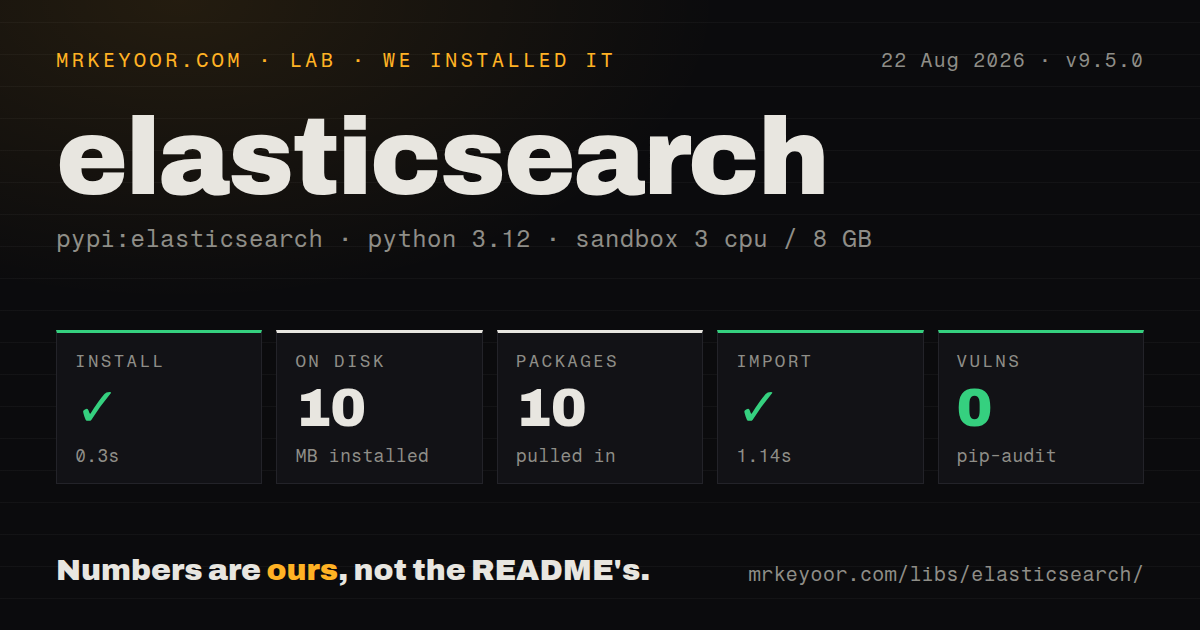The width and height of the screenshot is (1200, 630).
Task: Click the '10' value above 'pulled in'
Action: pos(552,408)
